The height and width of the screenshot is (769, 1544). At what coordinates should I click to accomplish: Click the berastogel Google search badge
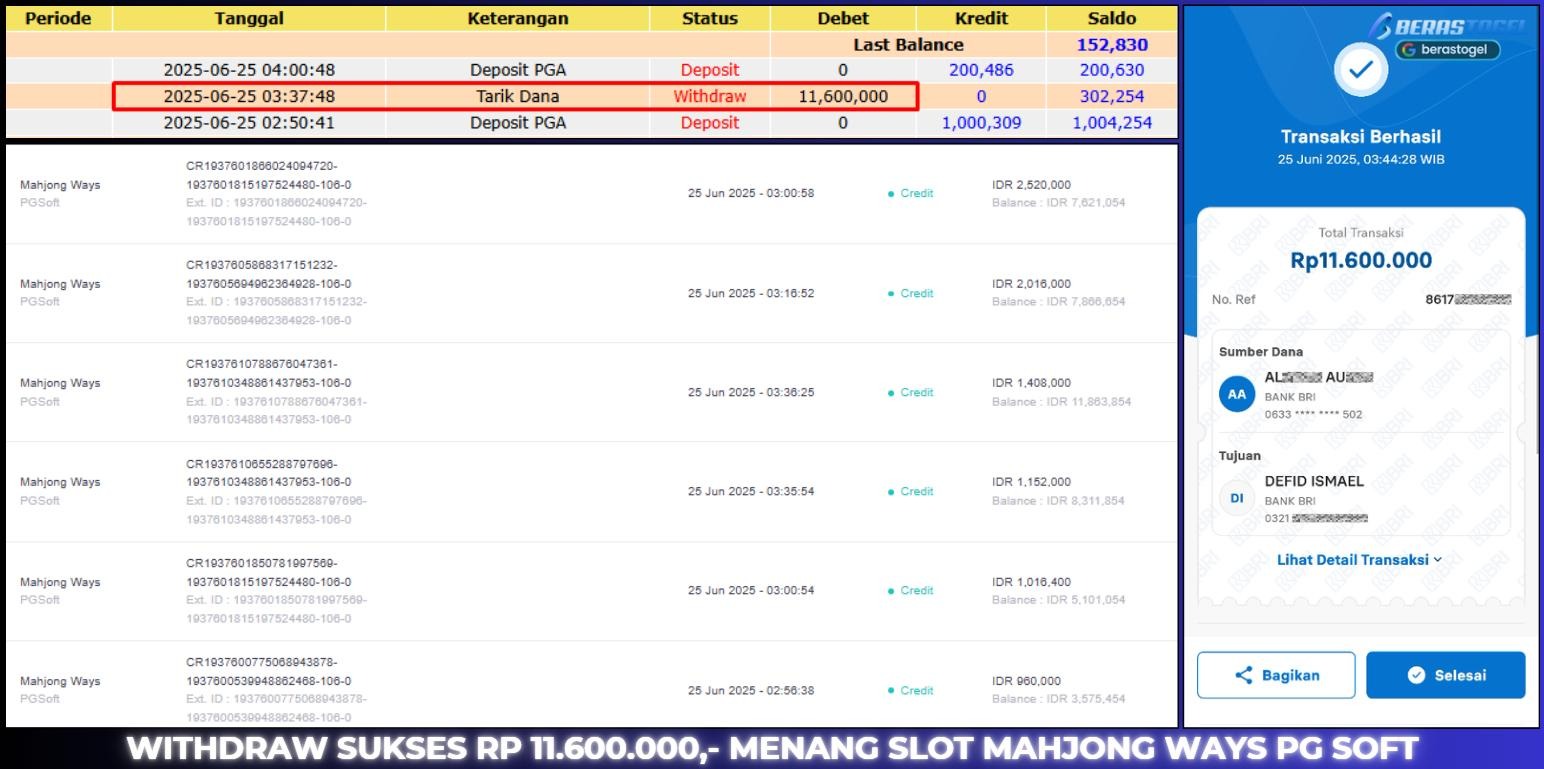tap(1446, 49)
